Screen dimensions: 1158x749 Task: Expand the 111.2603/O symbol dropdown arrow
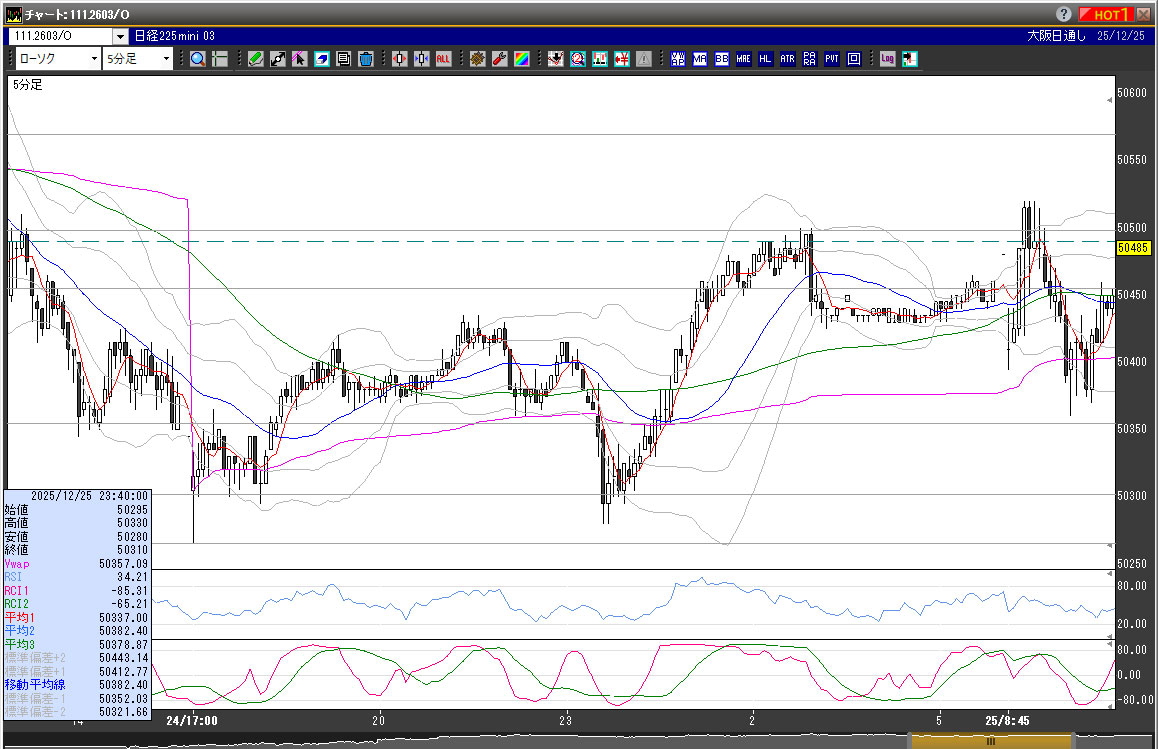(x=120, y=35)
